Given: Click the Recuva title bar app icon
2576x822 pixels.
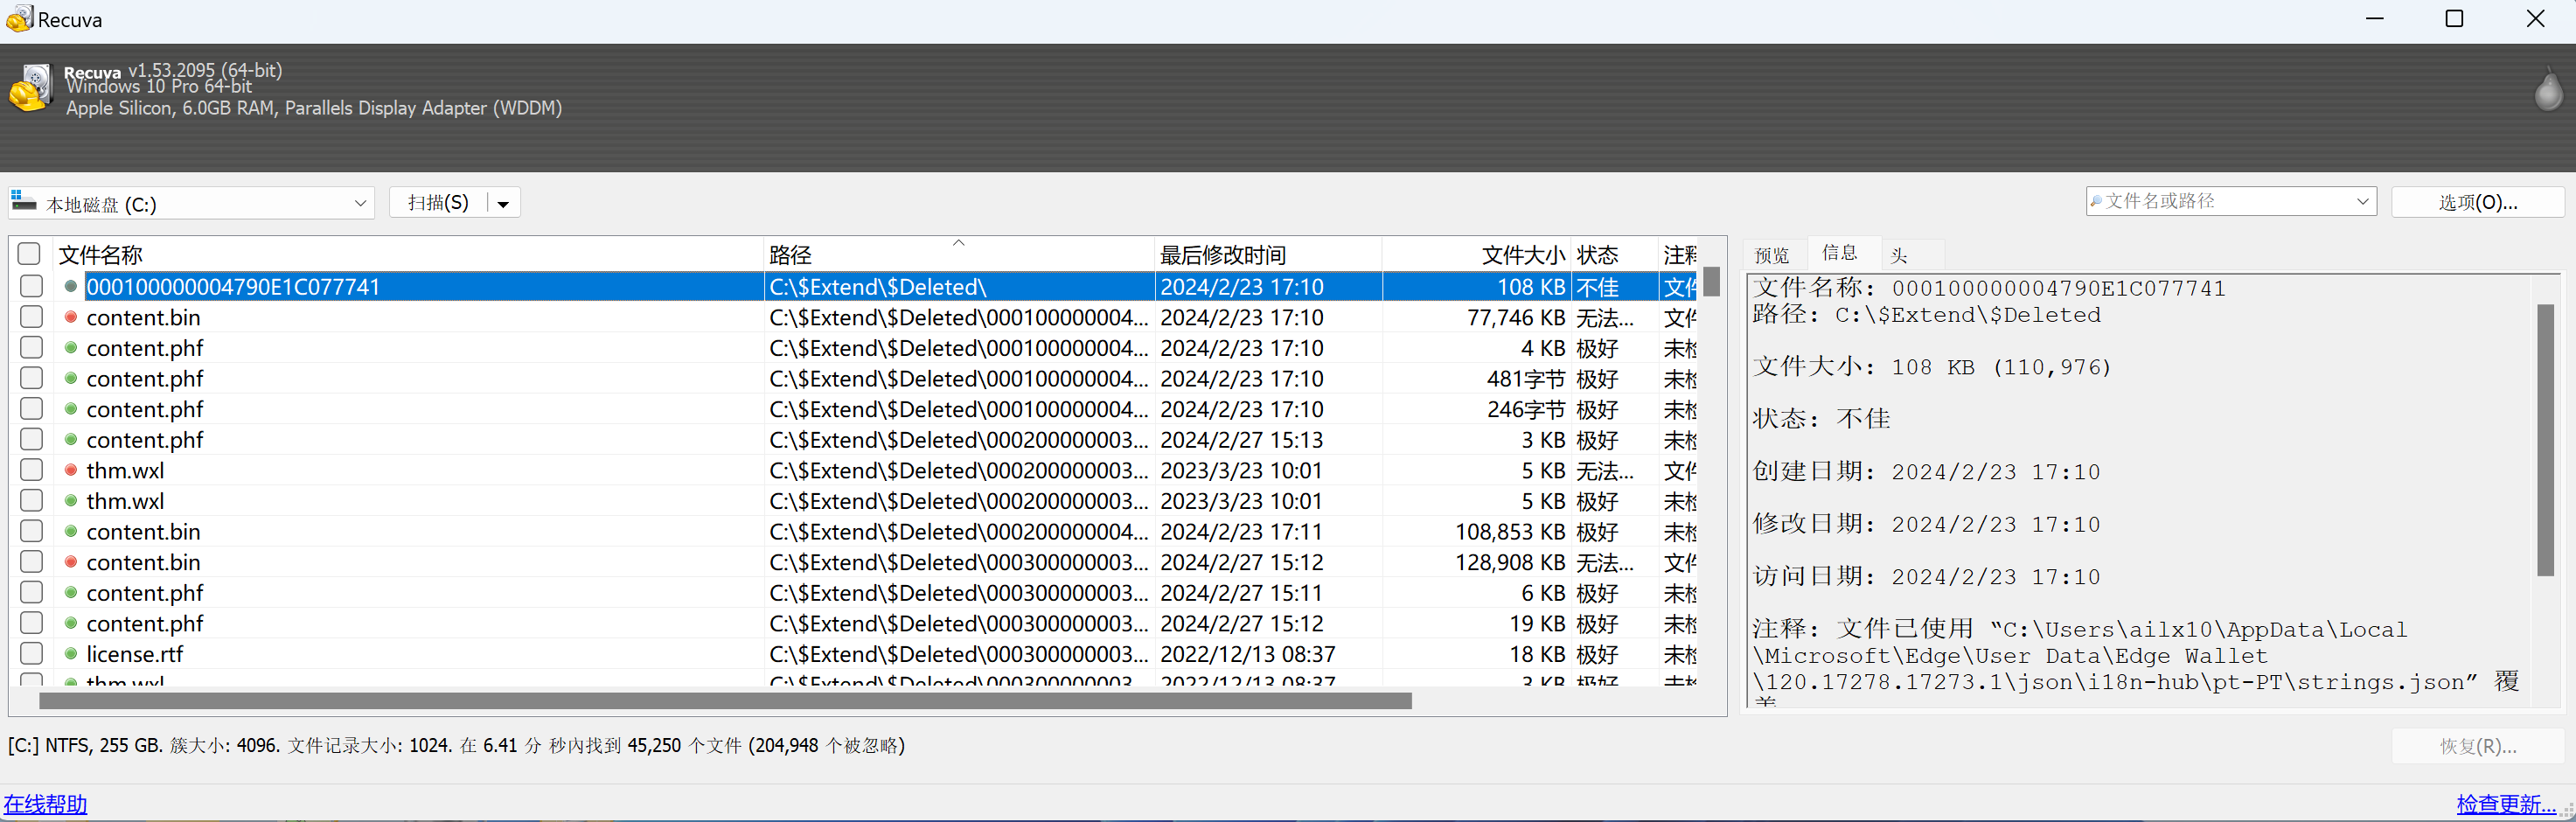Looking at the screenshot, I should click(19, 19).
